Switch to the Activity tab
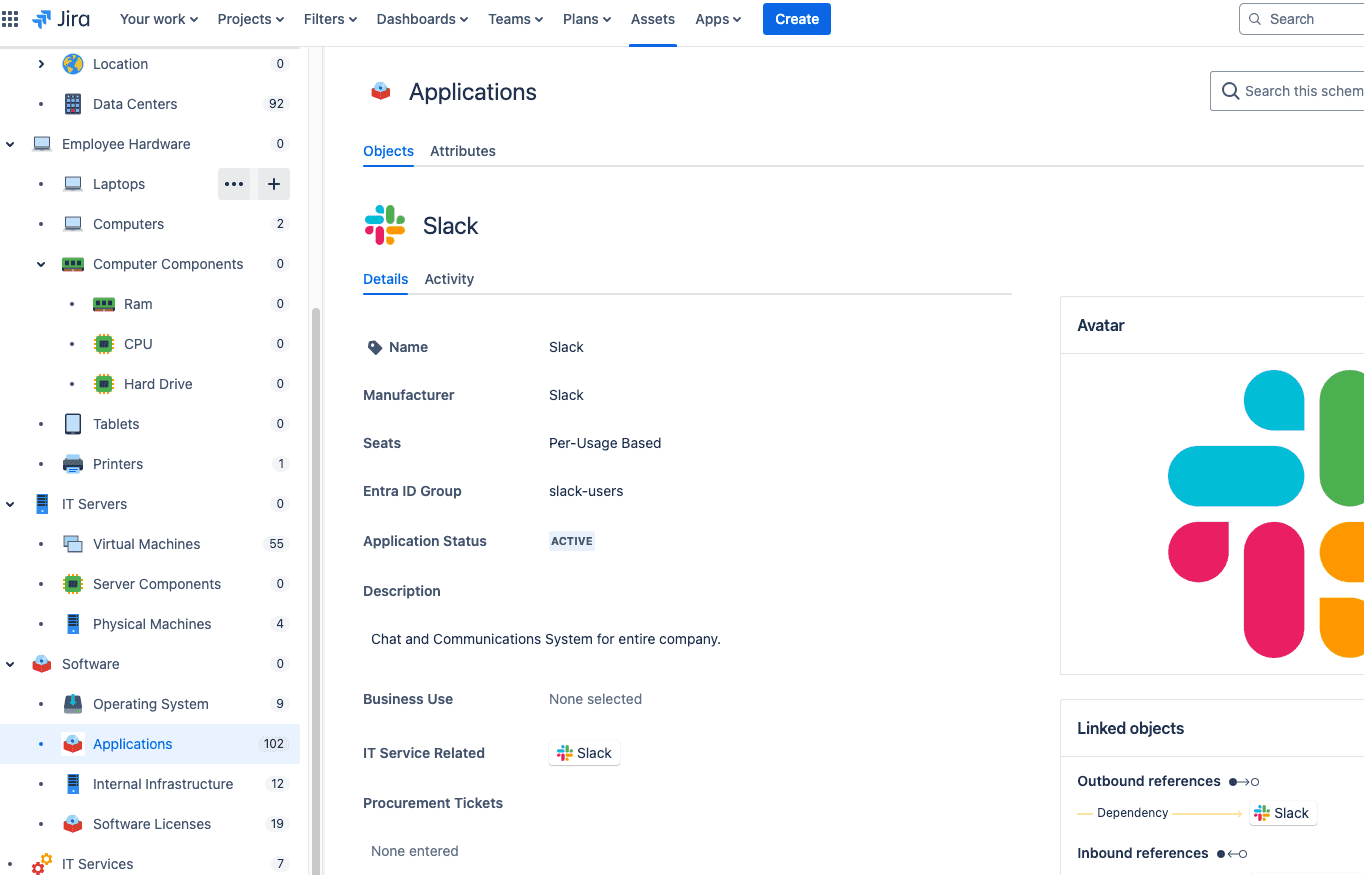The width and height of the screenshot is (1364, 875). 449,279
